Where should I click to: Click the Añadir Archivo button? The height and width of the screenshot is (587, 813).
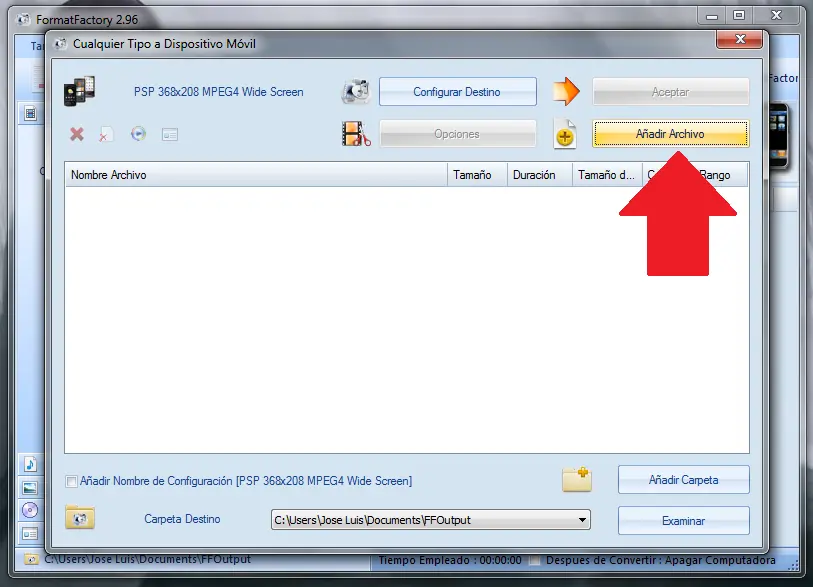click(x=670, y=134)
